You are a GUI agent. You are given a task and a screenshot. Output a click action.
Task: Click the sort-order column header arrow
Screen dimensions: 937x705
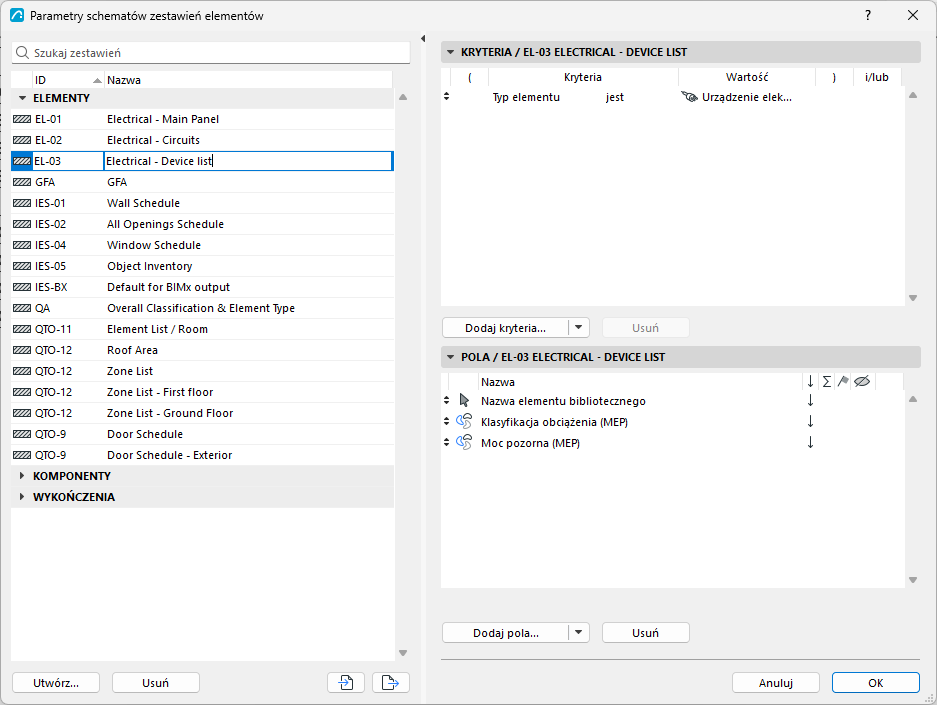click(x=810, y=381)
